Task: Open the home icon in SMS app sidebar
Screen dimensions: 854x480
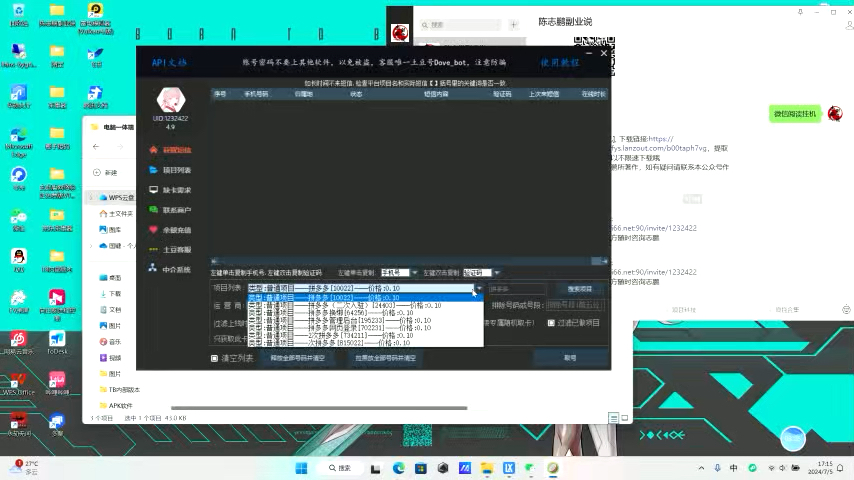Action: pos(154,150)
